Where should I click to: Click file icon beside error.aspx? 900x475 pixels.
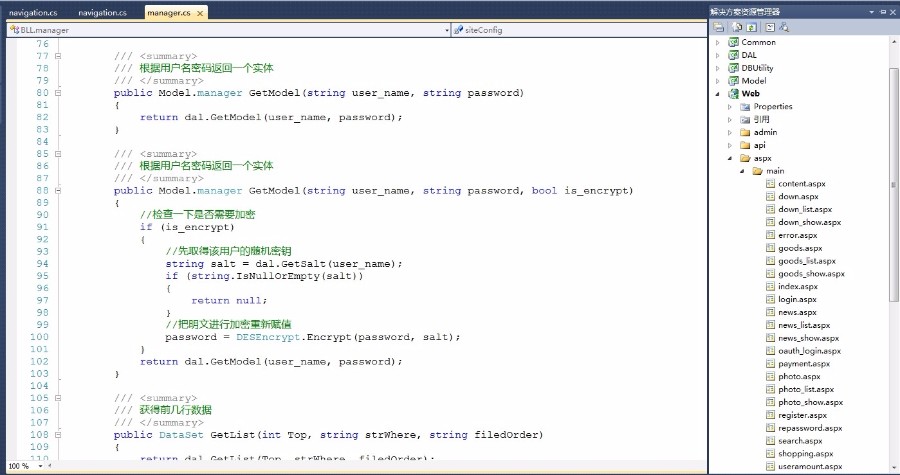(770, 235)
